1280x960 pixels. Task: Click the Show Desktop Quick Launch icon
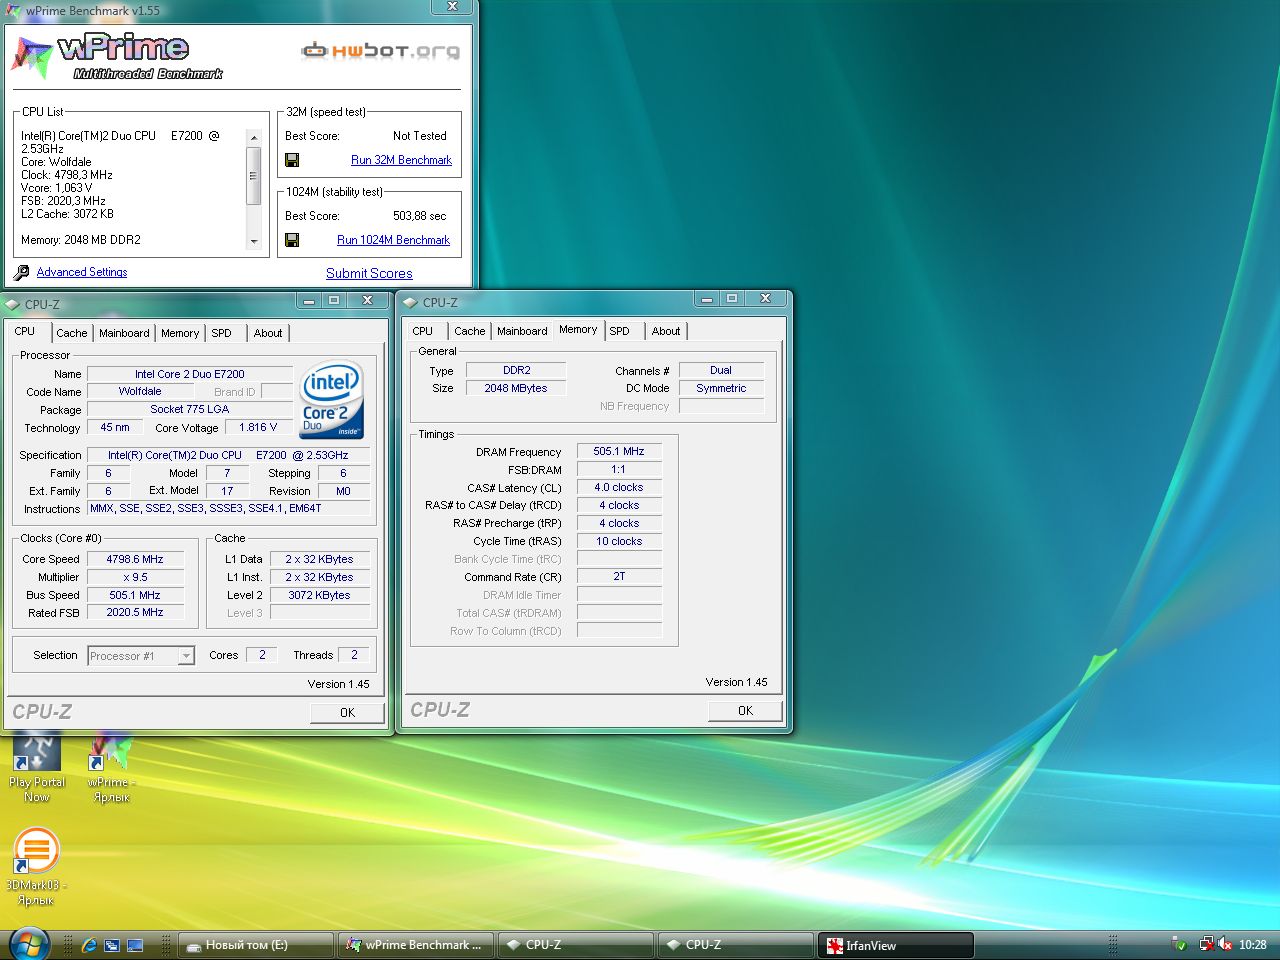pos(135,945)
